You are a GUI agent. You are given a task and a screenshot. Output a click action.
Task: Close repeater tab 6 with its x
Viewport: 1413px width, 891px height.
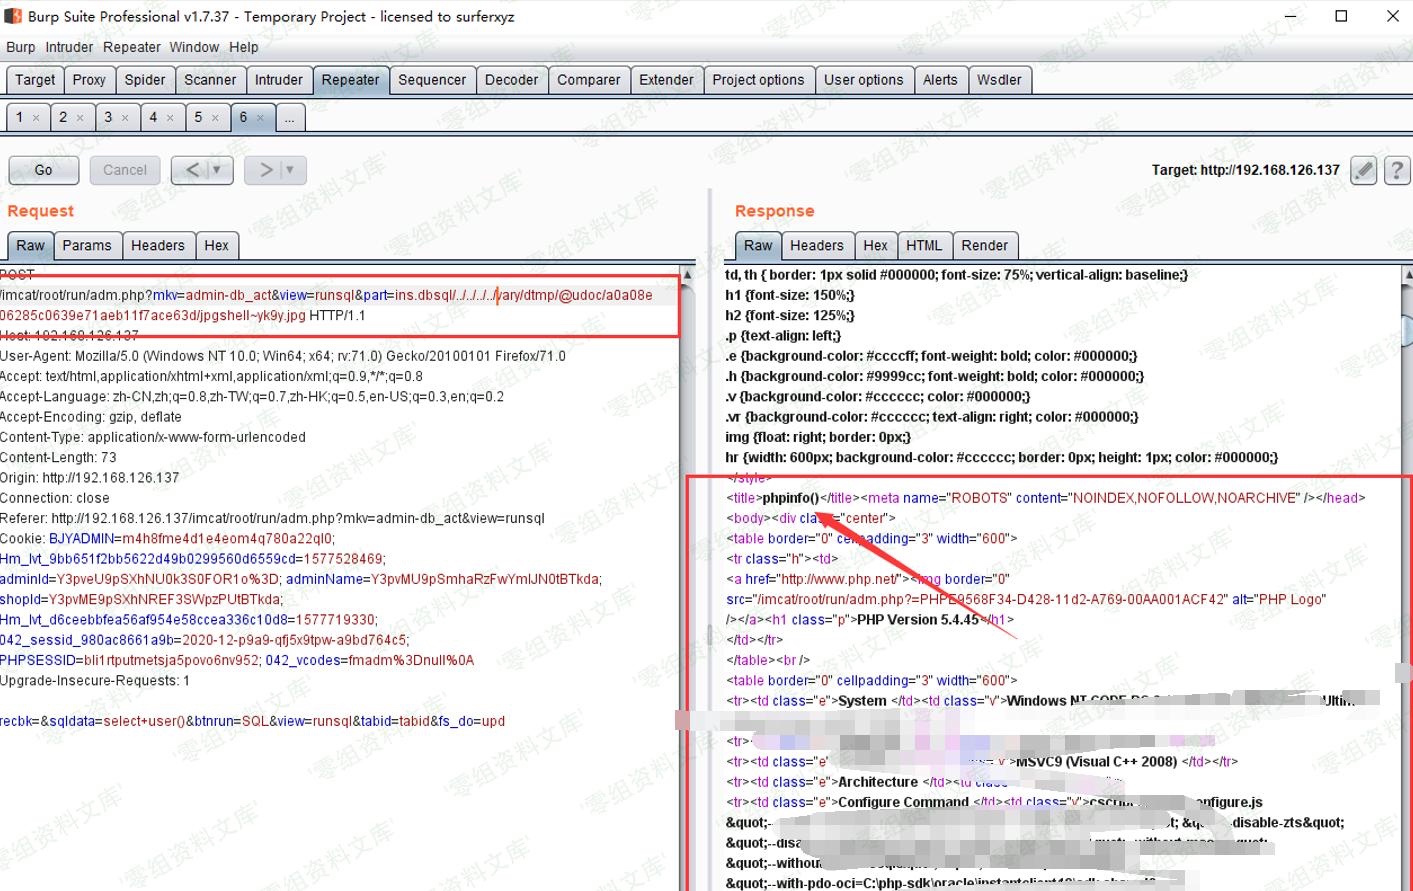point(260,118)
